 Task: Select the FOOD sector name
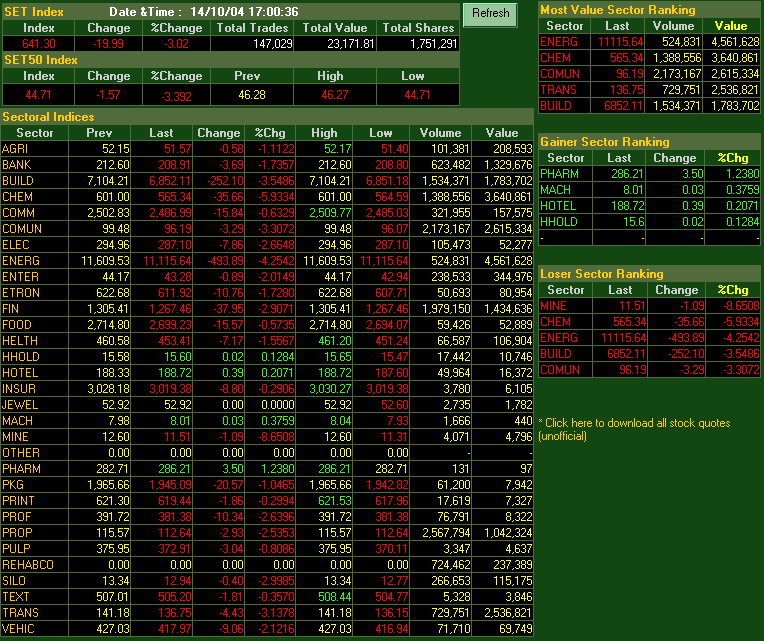(x=17, y=325)
